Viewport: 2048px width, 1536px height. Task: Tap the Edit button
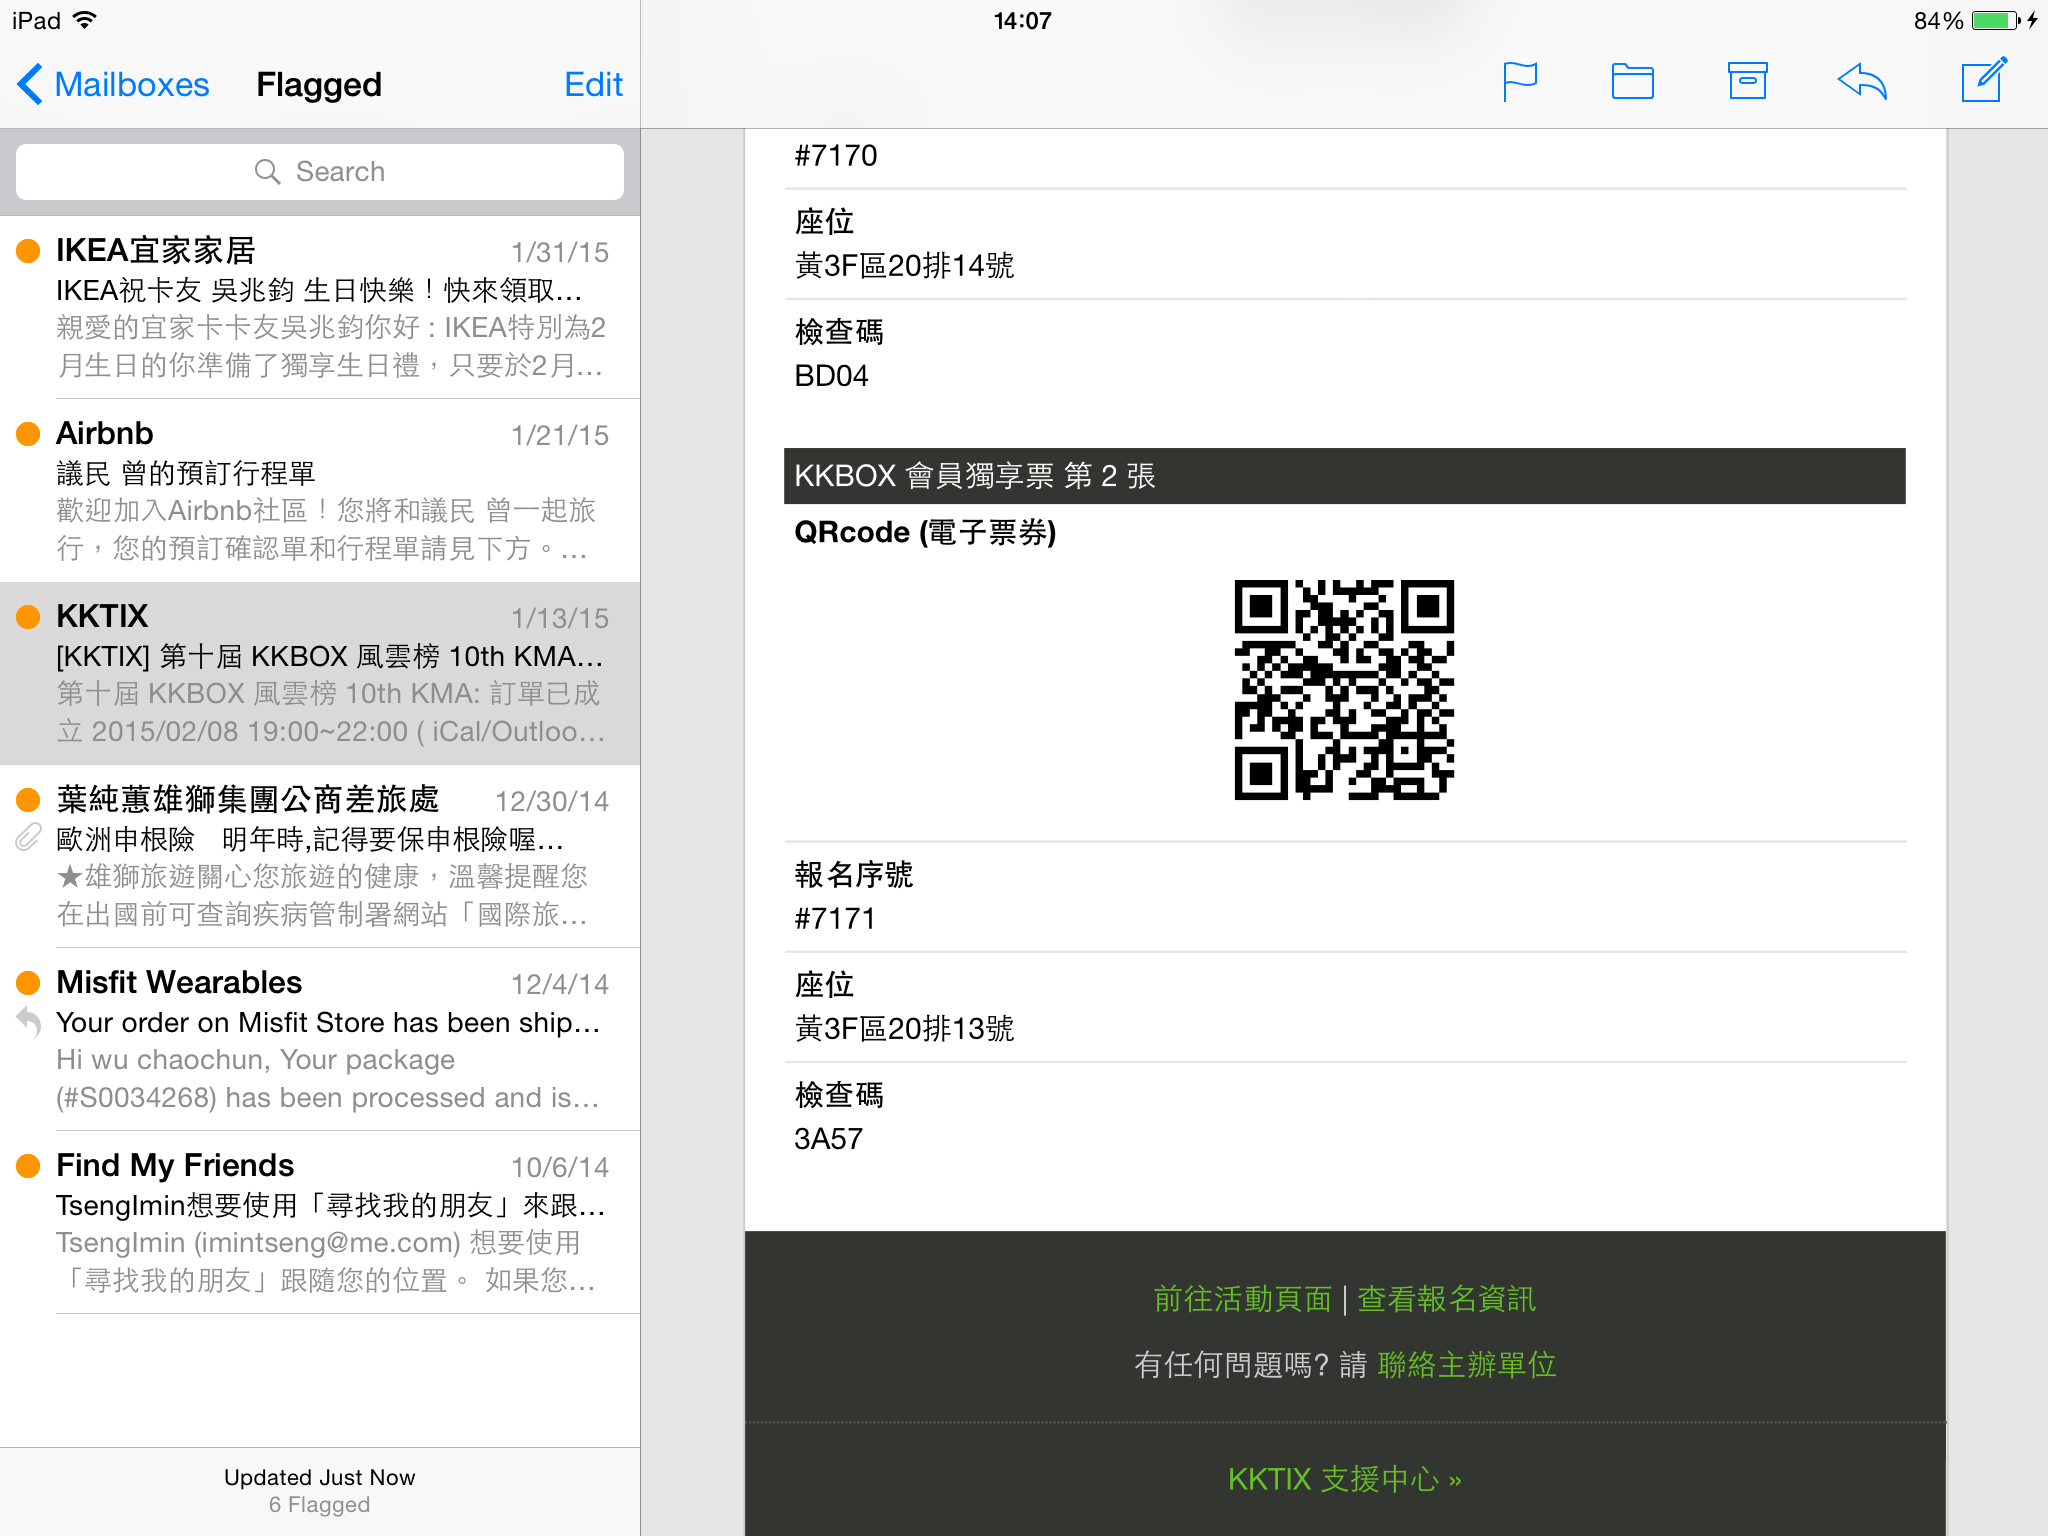[x=593, y=84]
